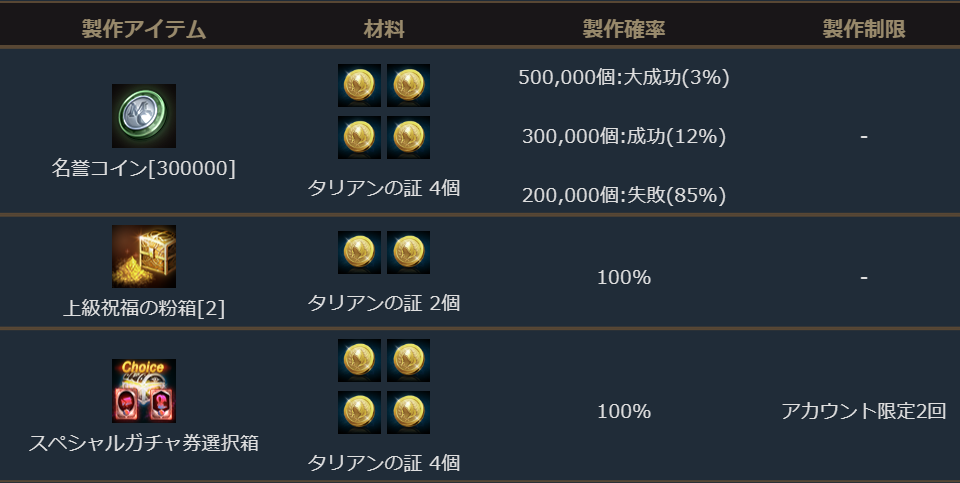The height and width of the screenshot is (483, 960).
Task: Click left gold coin in 上級祝福の粉箱 row
Action: 359,252
